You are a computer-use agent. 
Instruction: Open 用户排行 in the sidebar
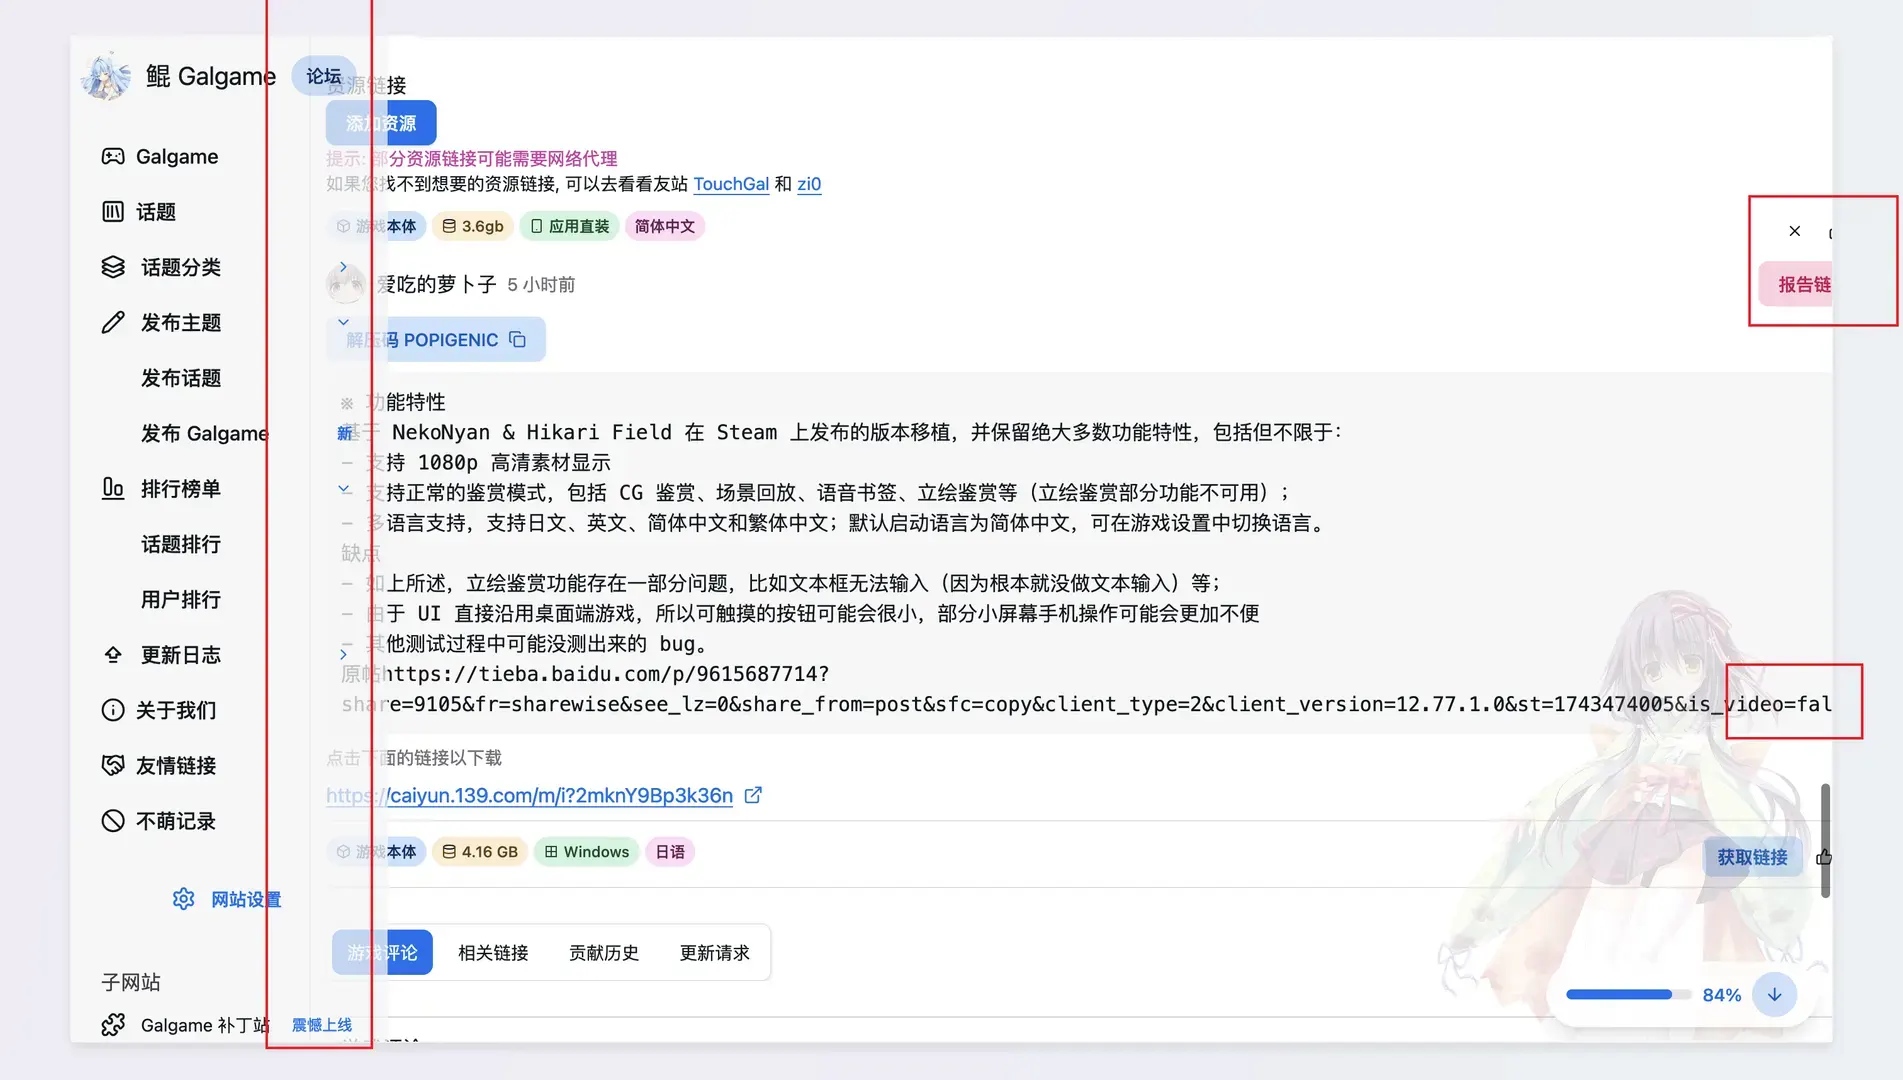(x=181, y=599)
